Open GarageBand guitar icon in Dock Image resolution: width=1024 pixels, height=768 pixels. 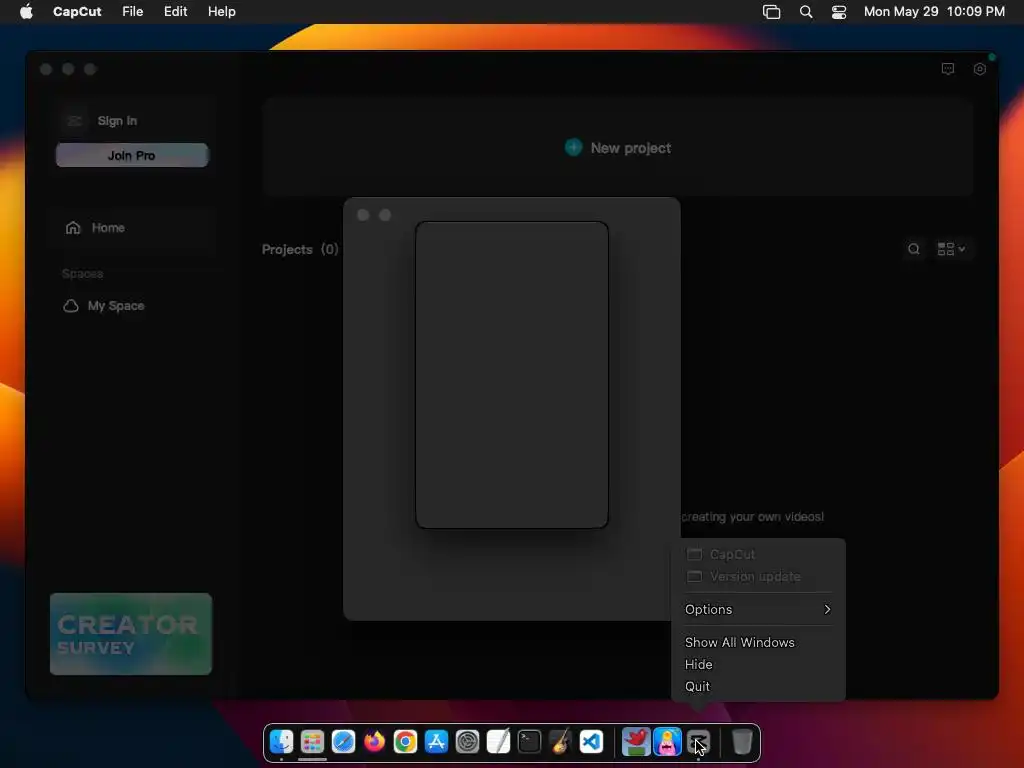[560, 742]
